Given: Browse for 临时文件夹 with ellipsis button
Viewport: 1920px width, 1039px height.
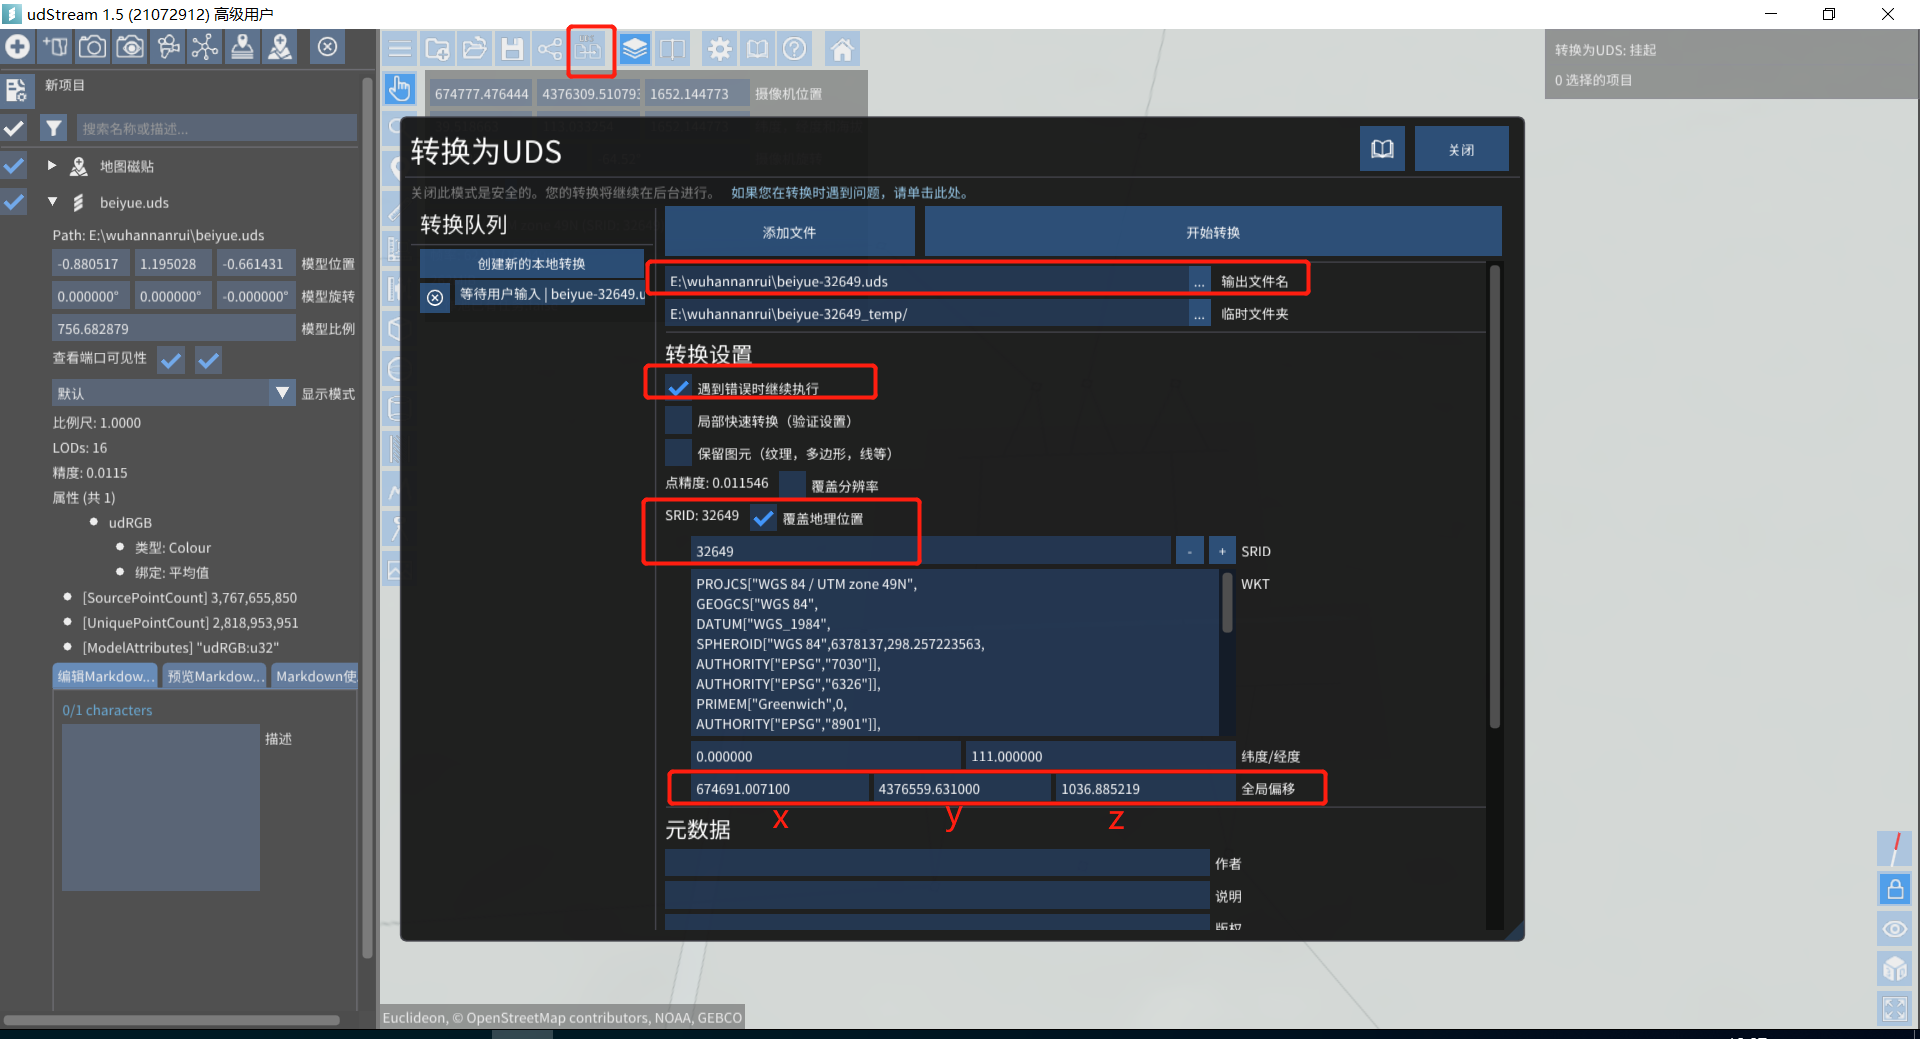Looking at the screenshot, I should [1199, 314].
